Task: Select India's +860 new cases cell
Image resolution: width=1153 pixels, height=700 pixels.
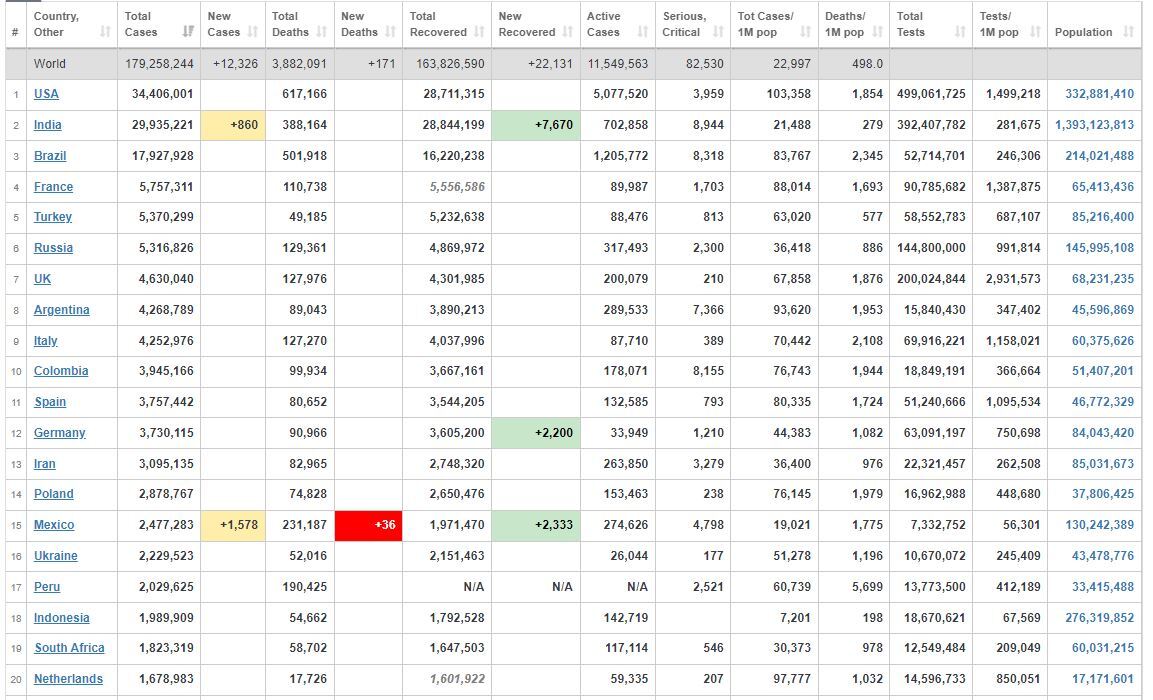Action: pyautogui.click(x=233, y=124)
